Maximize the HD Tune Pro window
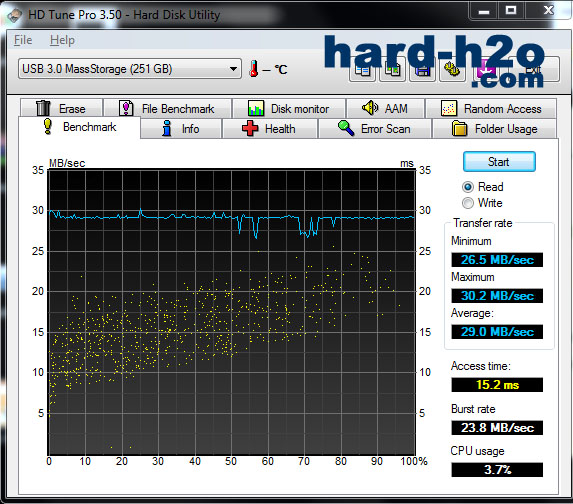The width and height of the screenshot is (573, 504). point(511,10)
